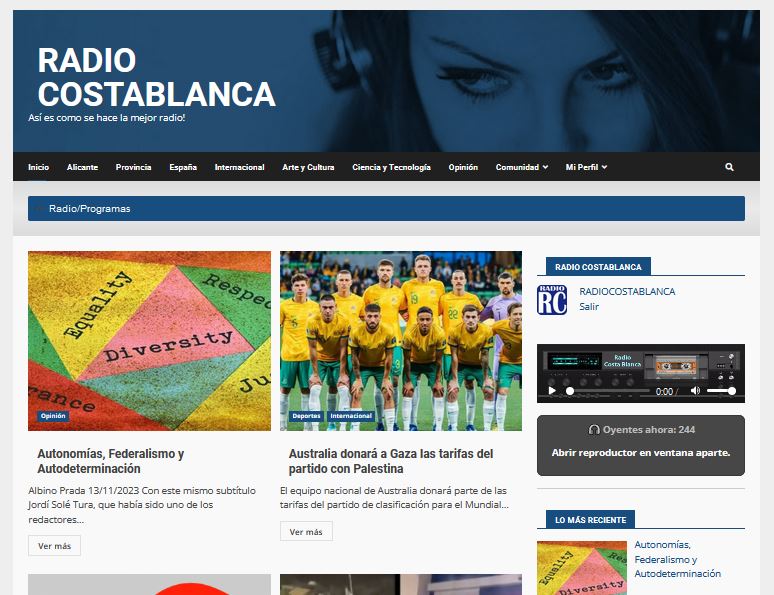
Task: Open the Equality Diversity article image
Action: tap(150, 341)
